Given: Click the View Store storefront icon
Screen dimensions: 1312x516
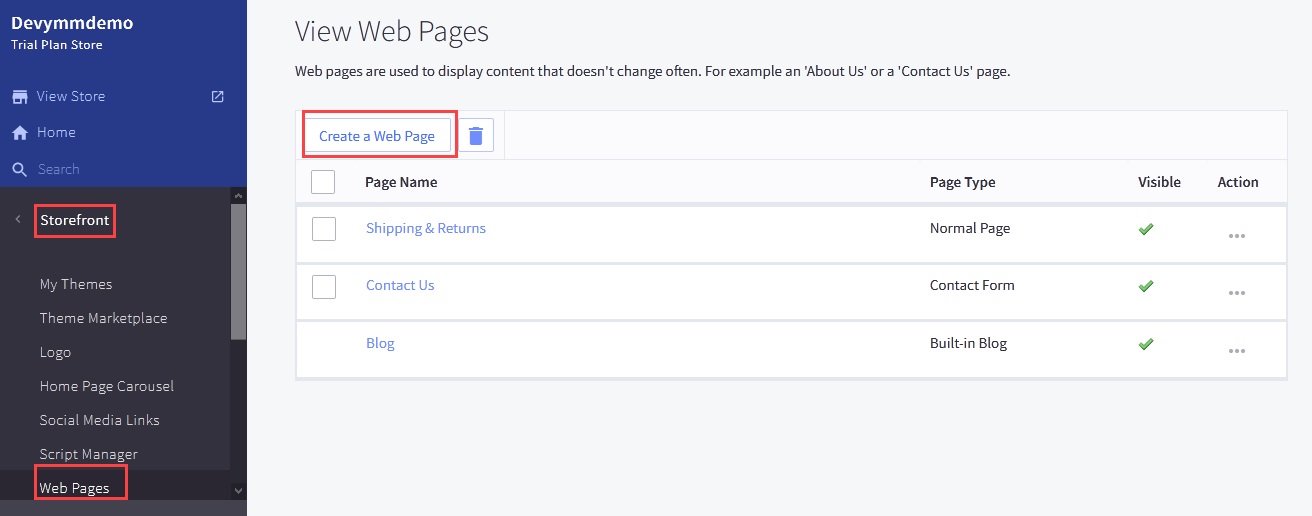Looking at the screenshot, I should 19,97.
